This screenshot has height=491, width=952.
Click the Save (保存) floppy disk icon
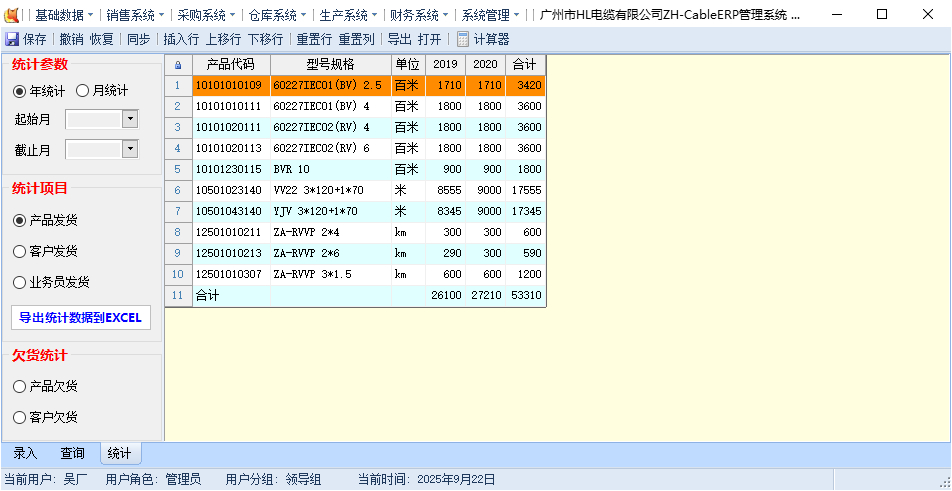coord(12,39)
